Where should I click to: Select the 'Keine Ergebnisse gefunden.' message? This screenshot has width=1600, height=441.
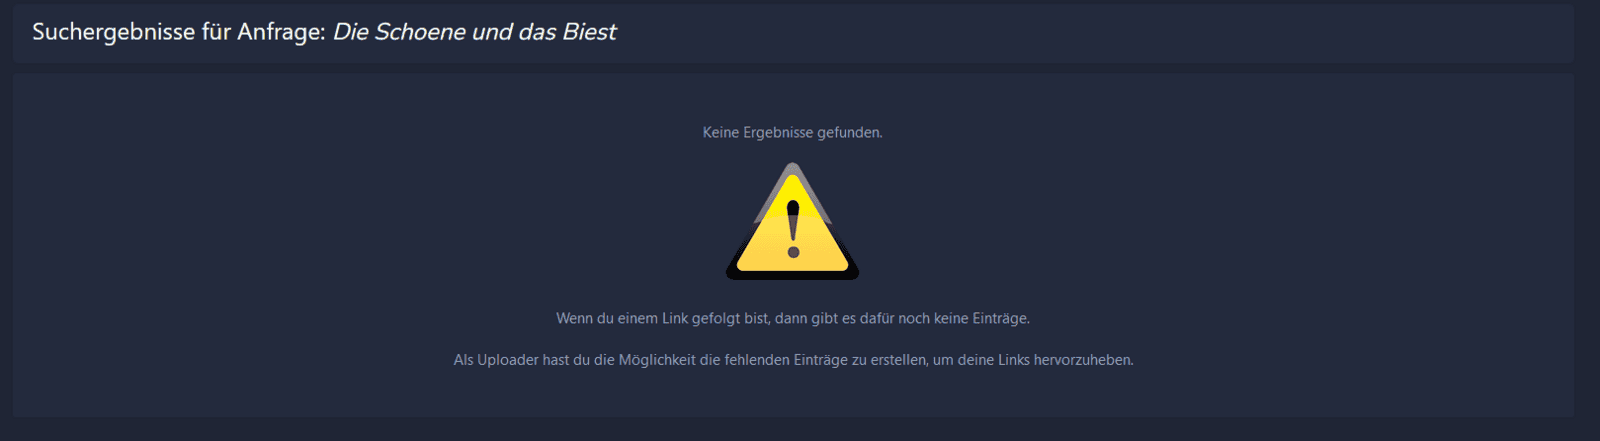(793, 132)
